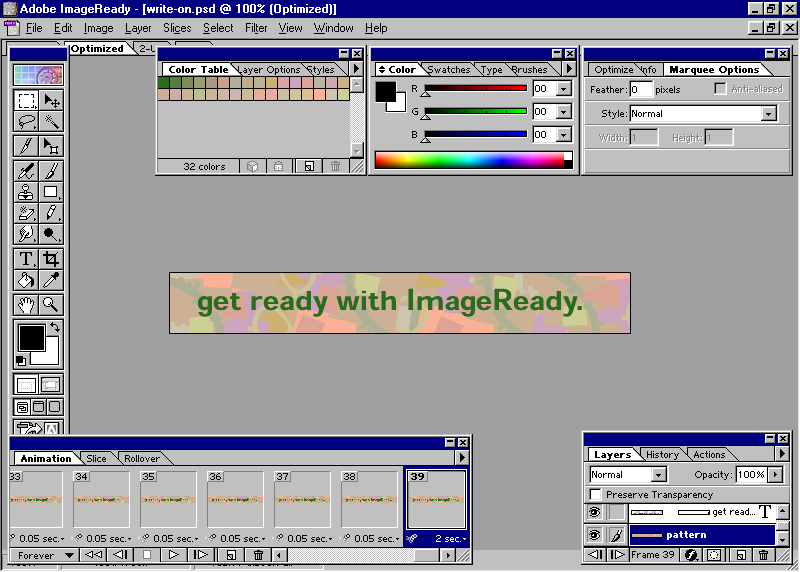Open the Slices menu

pyautogui.click(x=177, y=28)
